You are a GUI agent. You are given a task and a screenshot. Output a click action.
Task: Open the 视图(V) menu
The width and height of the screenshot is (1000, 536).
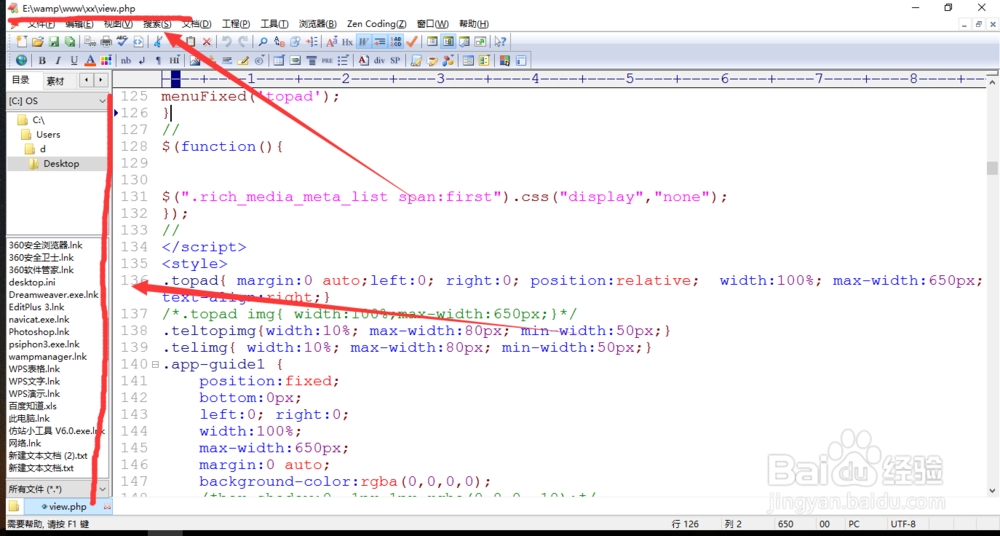click(x=119, y=24)
